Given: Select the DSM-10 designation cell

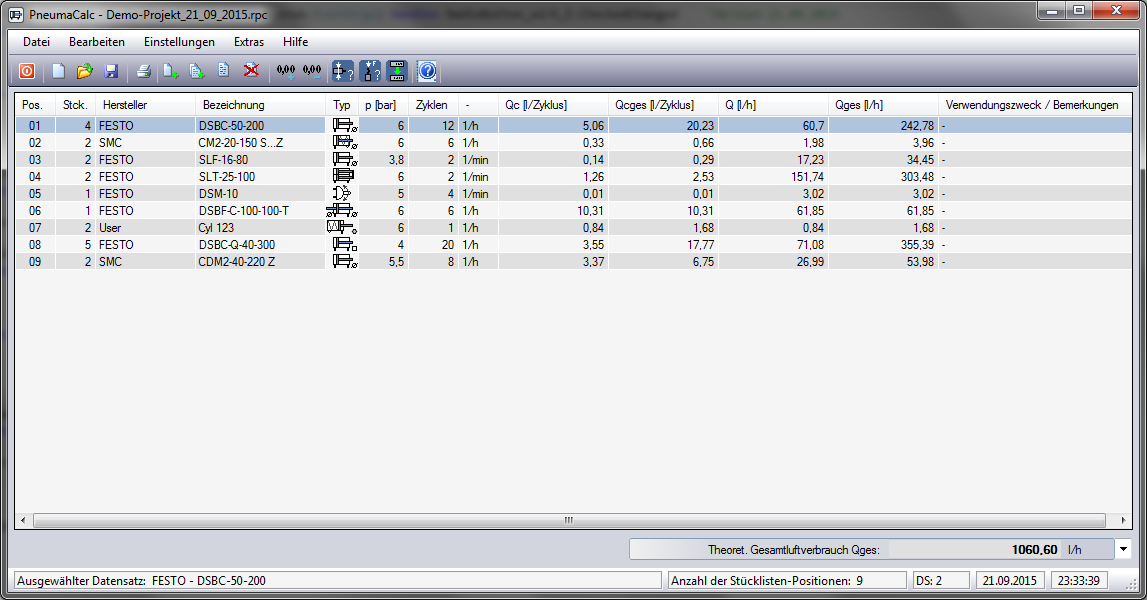Looking at the screenshot, I should point(260,193).
